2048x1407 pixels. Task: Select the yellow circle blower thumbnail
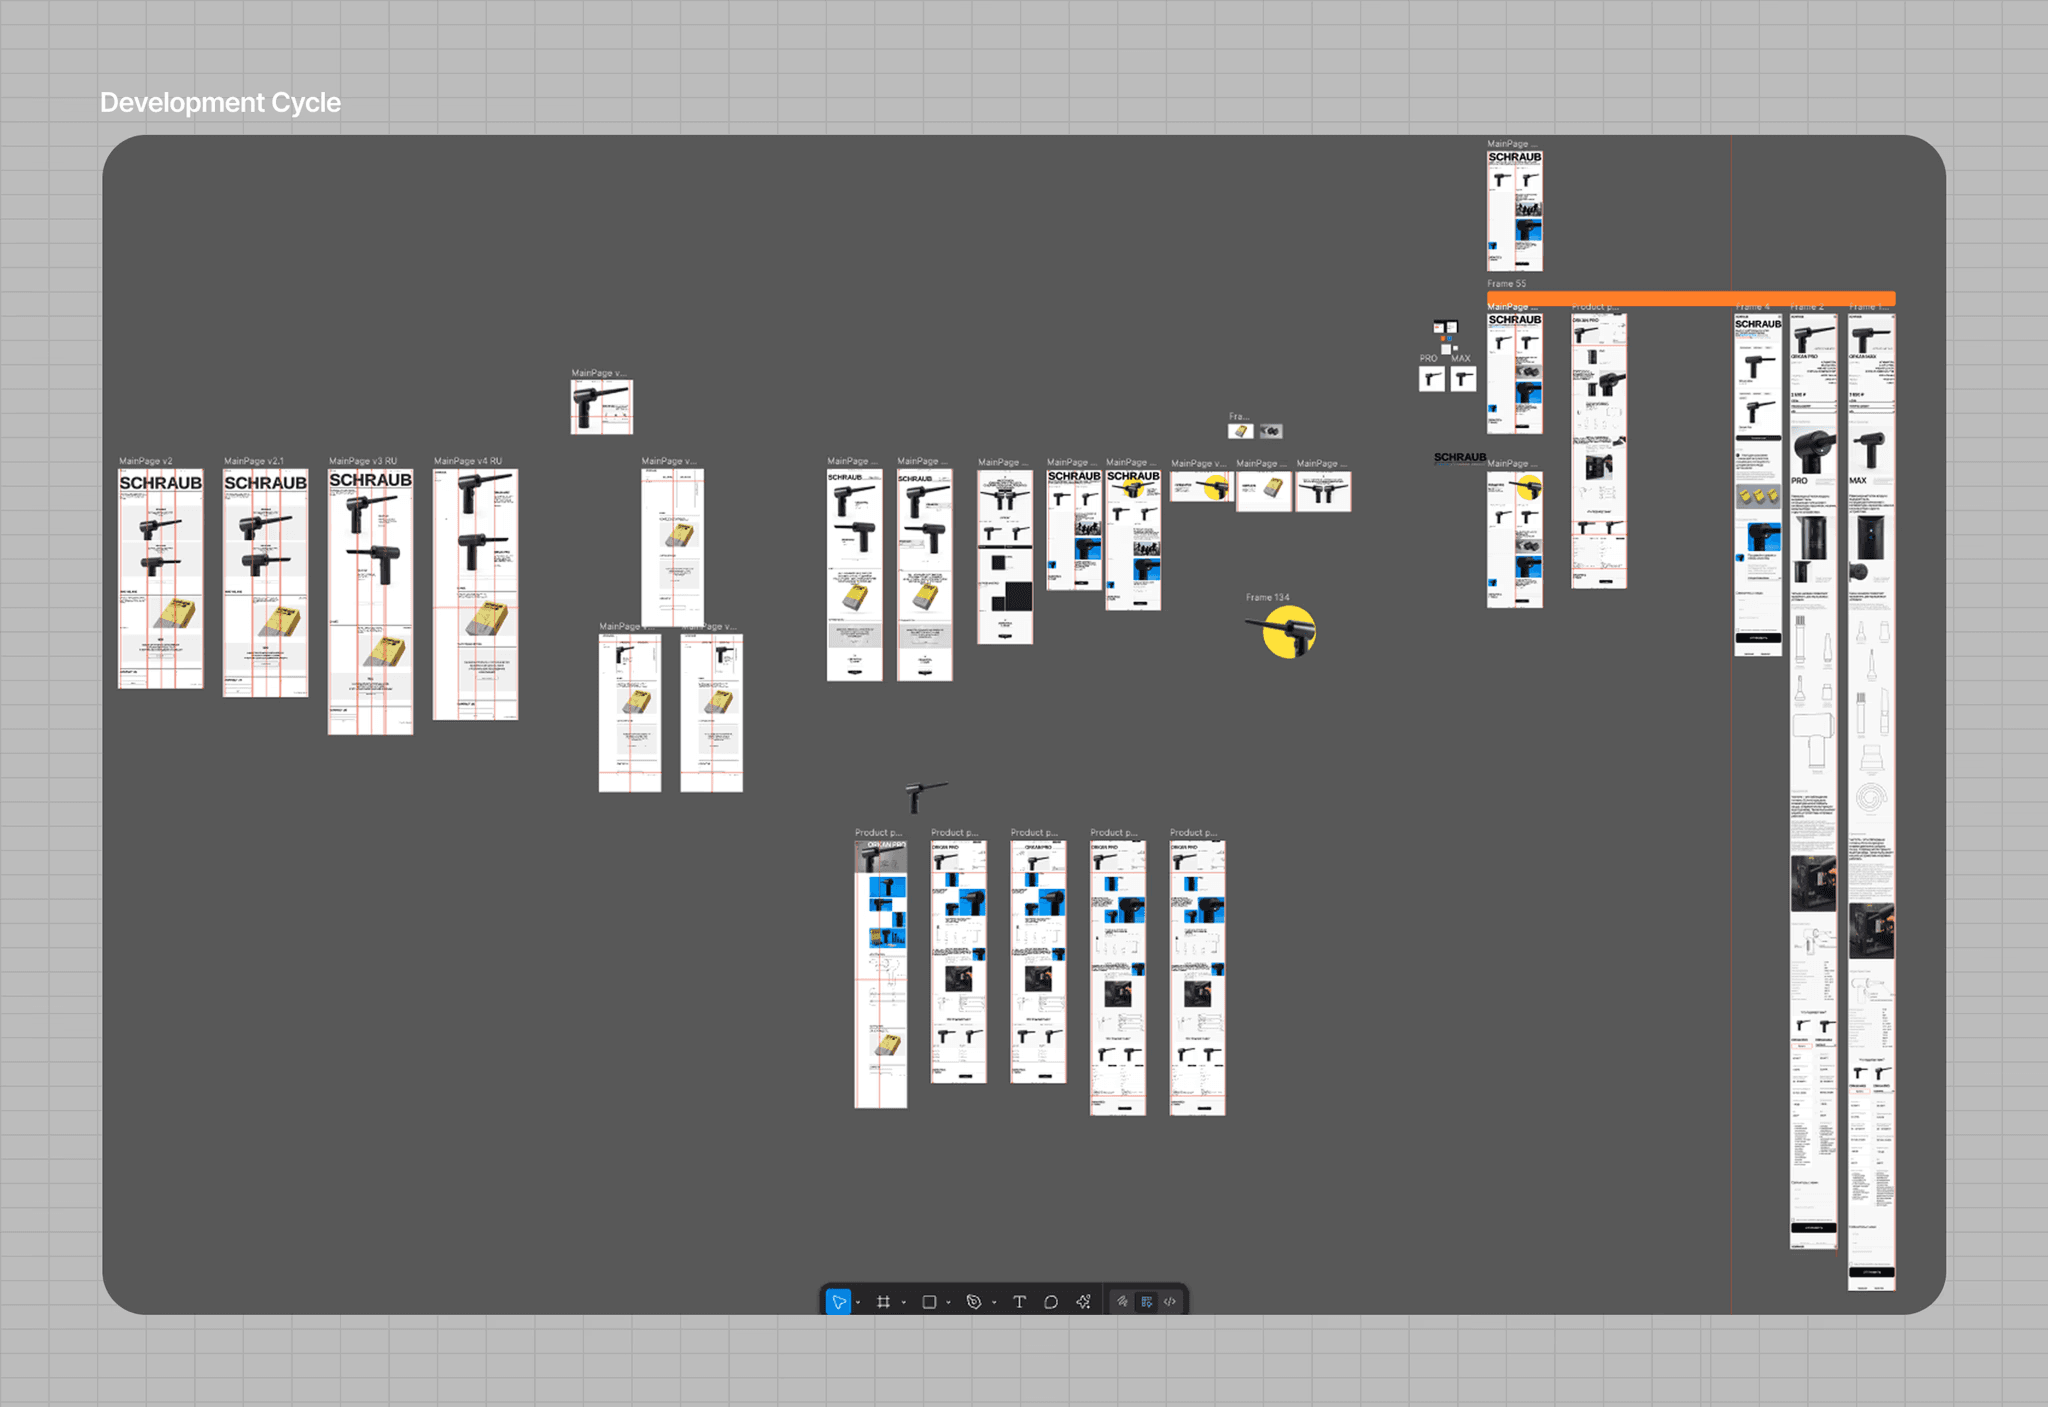tap(1288, 632)
